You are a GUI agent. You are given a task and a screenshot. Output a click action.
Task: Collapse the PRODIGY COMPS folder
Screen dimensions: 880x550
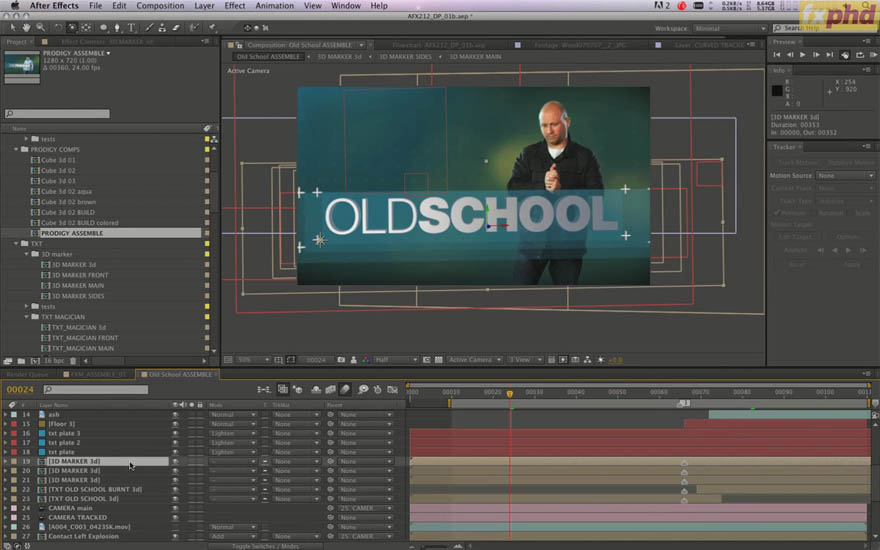click(16, 149)
